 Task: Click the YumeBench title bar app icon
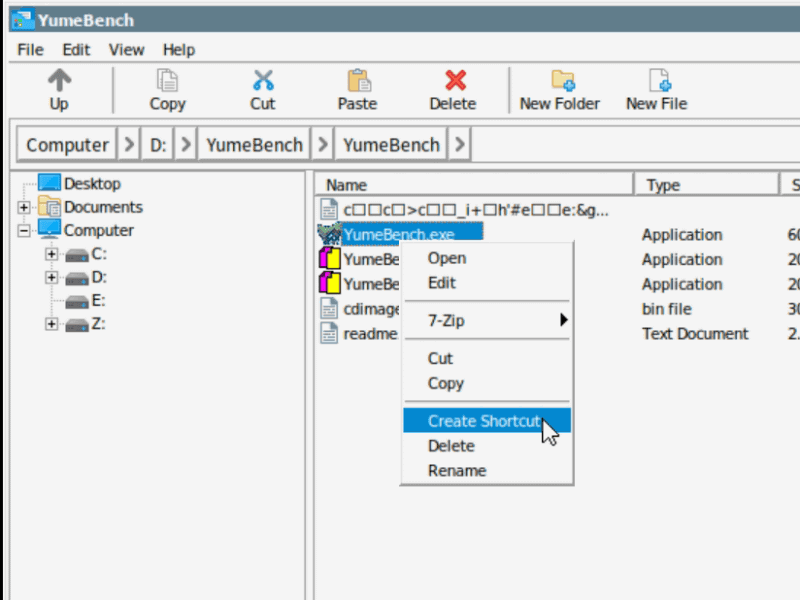click(x=22, y=19)
